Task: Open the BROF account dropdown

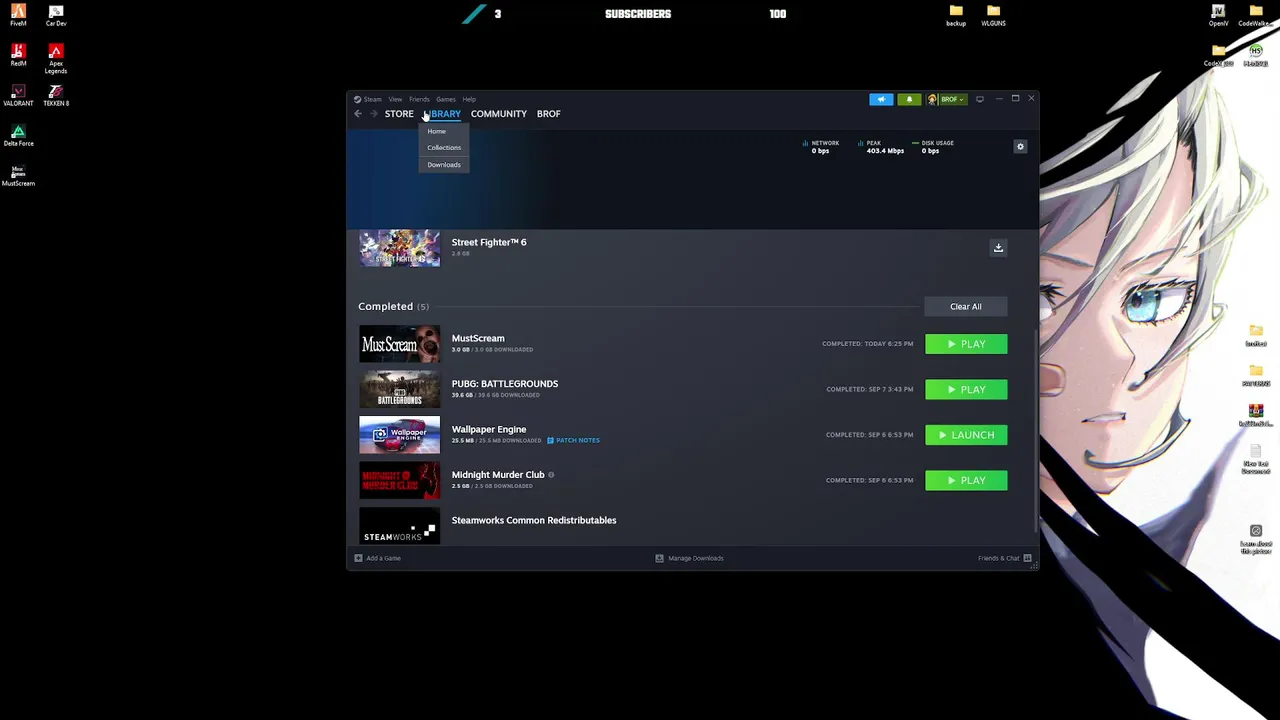Action: click(946, 99)
